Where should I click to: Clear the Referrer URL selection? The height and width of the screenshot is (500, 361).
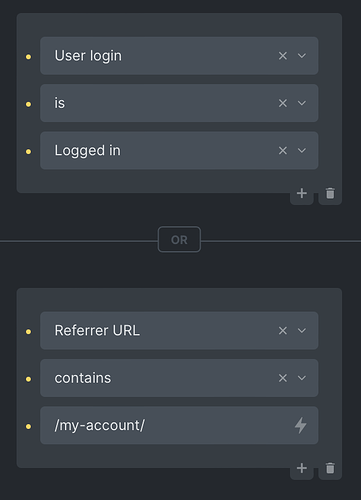[283, 331]
